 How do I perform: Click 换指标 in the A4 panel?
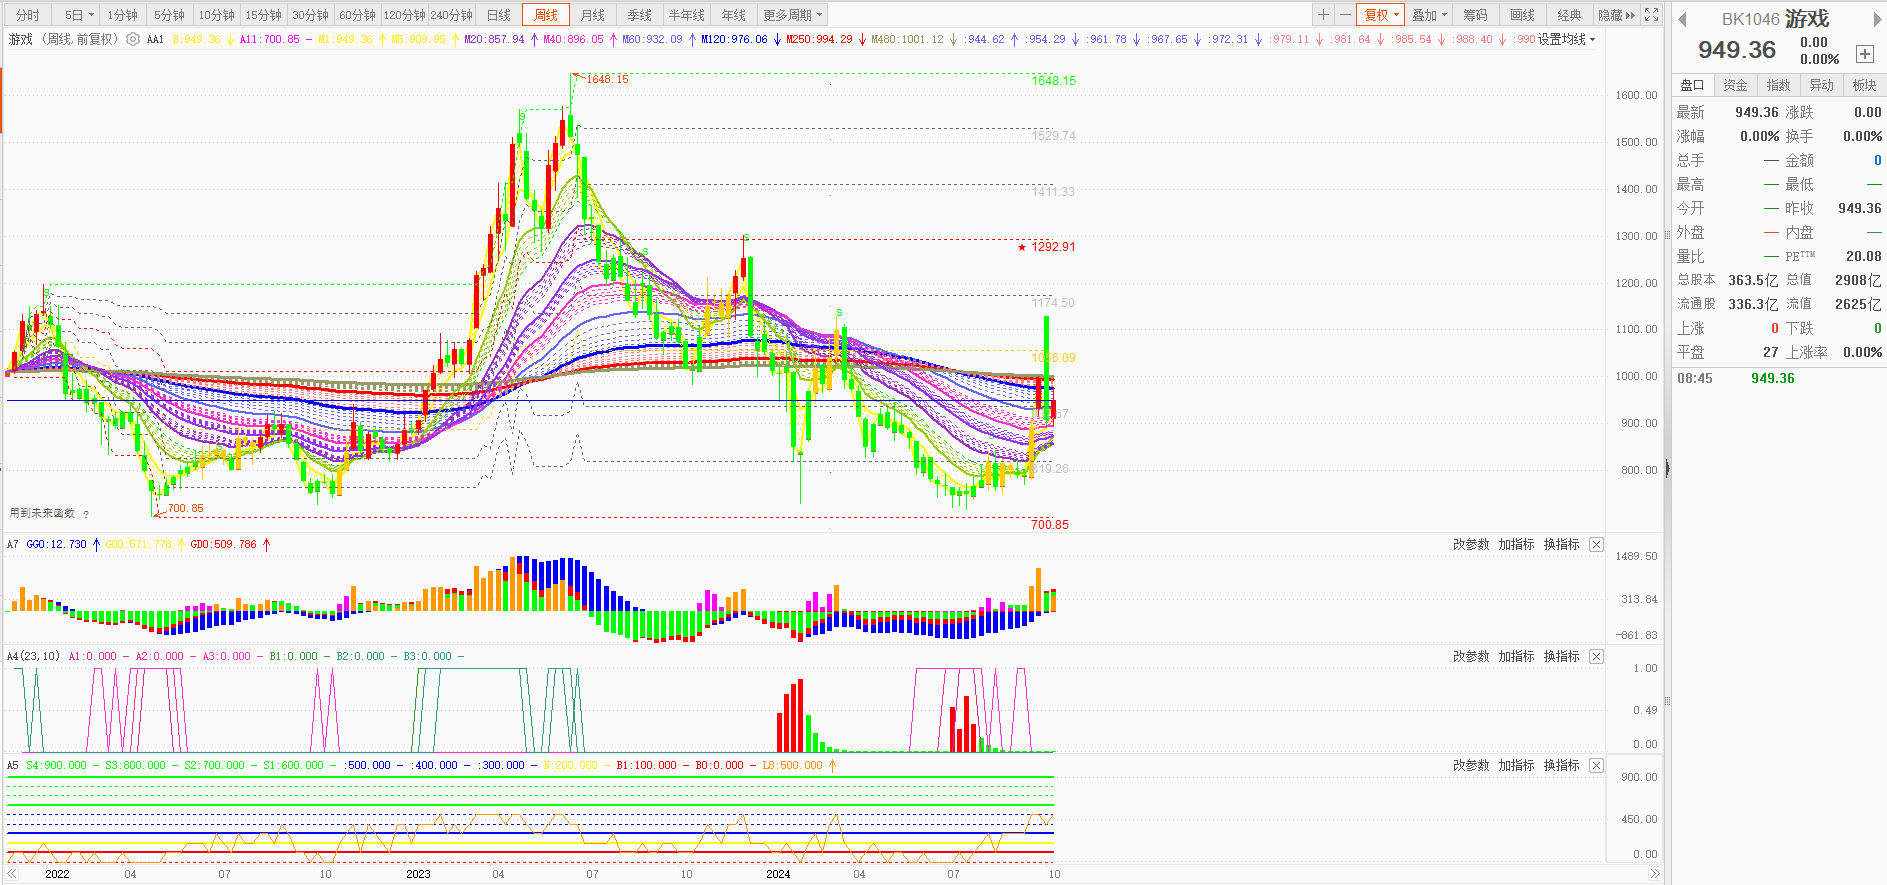pos(1561,657)
